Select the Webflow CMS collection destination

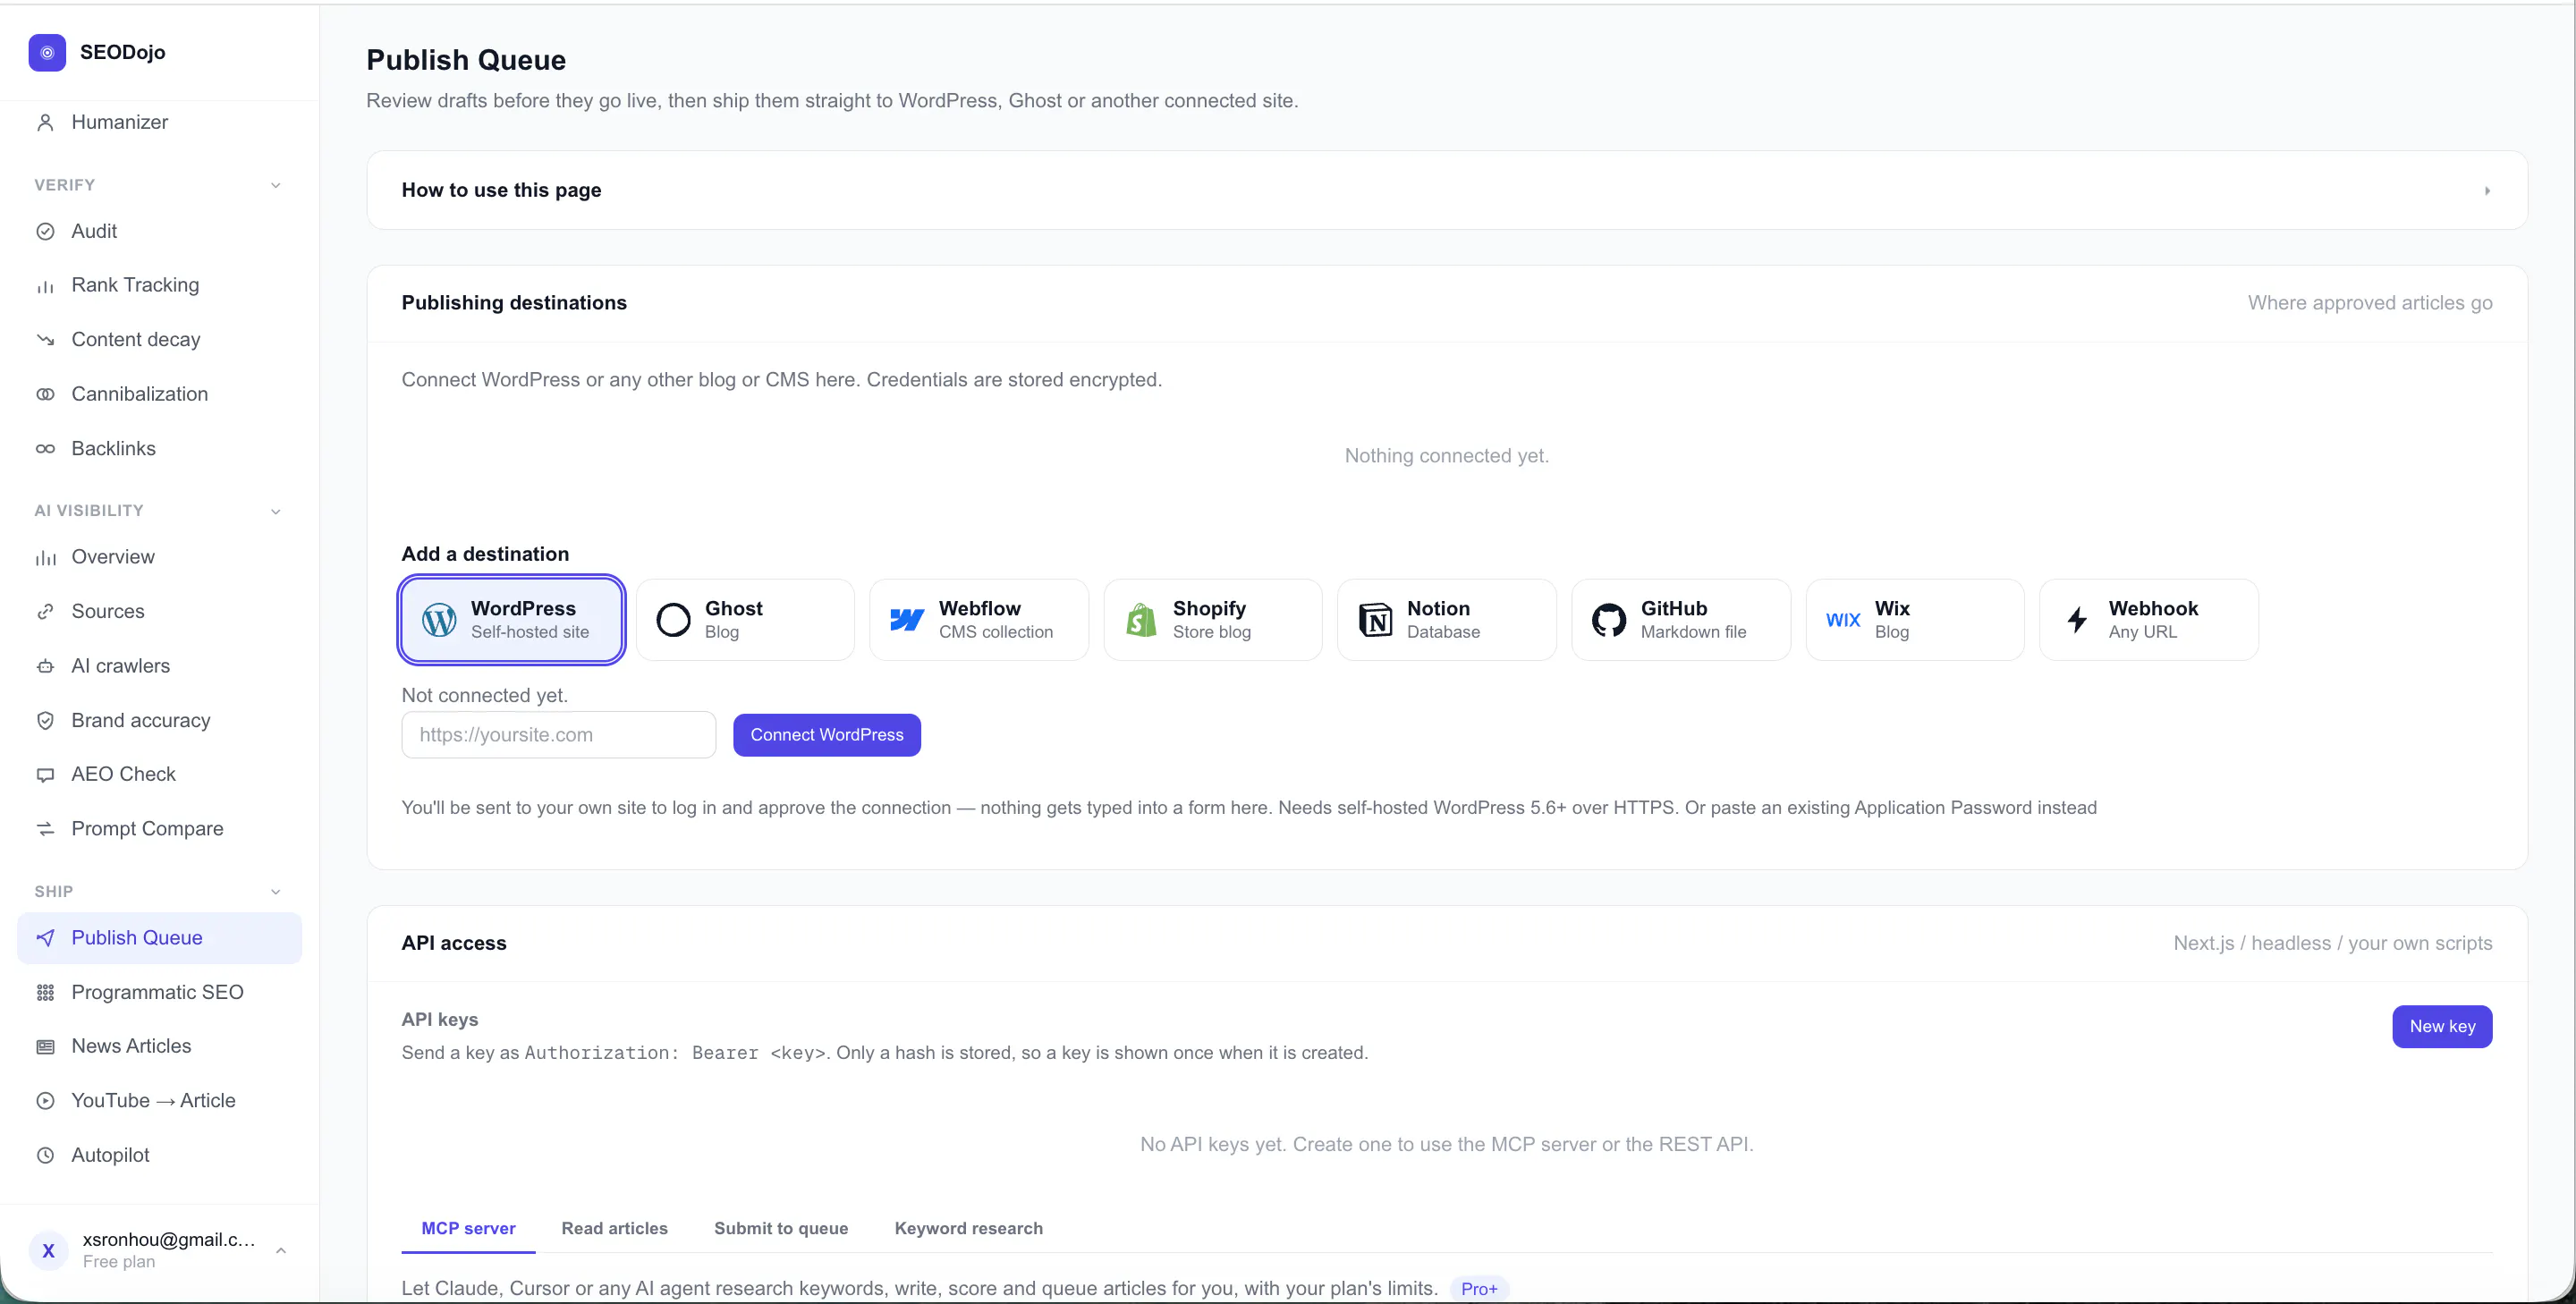point(979,620)
